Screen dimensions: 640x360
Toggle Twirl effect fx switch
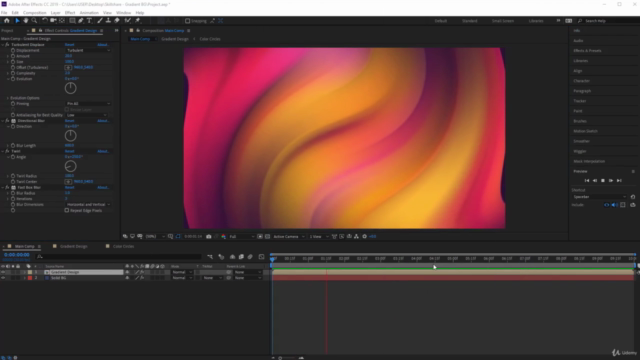(7, 151)
